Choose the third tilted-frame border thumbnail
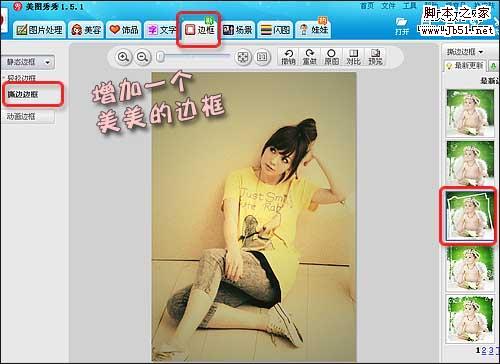The image size is (500, 364). coord(470,215)
